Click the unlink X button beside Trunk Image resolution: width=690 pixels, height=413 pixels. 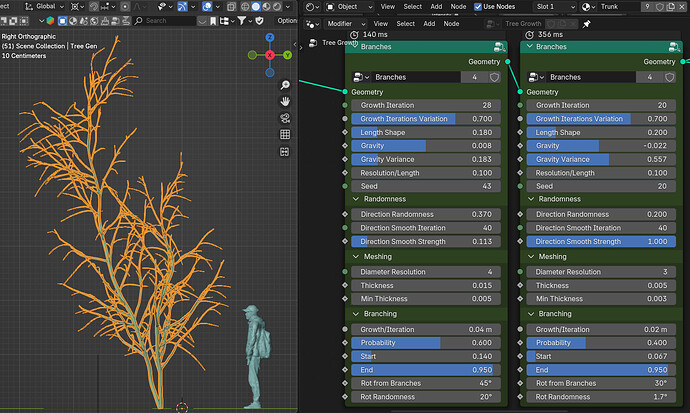(x=682, y=7)
